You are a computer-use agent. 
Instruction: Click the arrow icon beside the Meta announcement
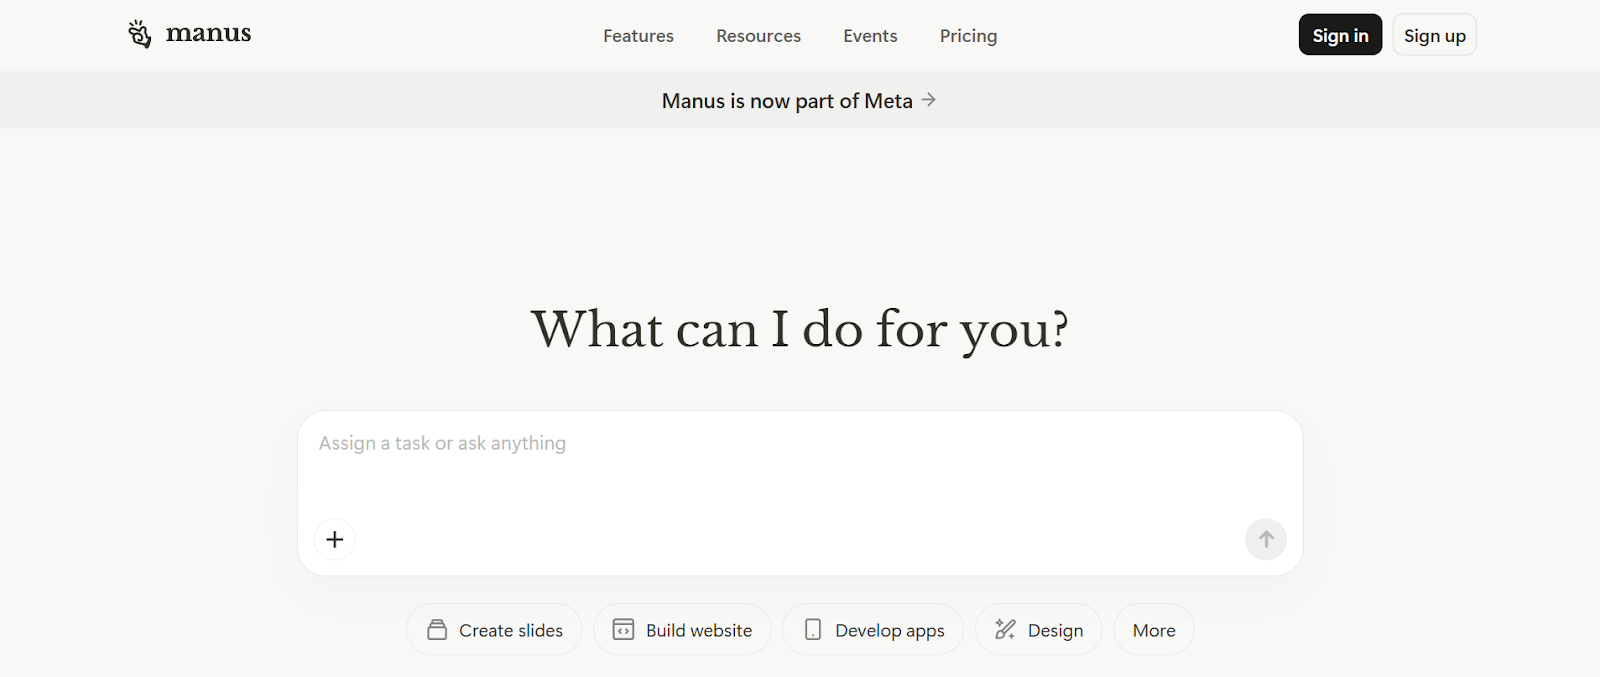coord(929,100)
